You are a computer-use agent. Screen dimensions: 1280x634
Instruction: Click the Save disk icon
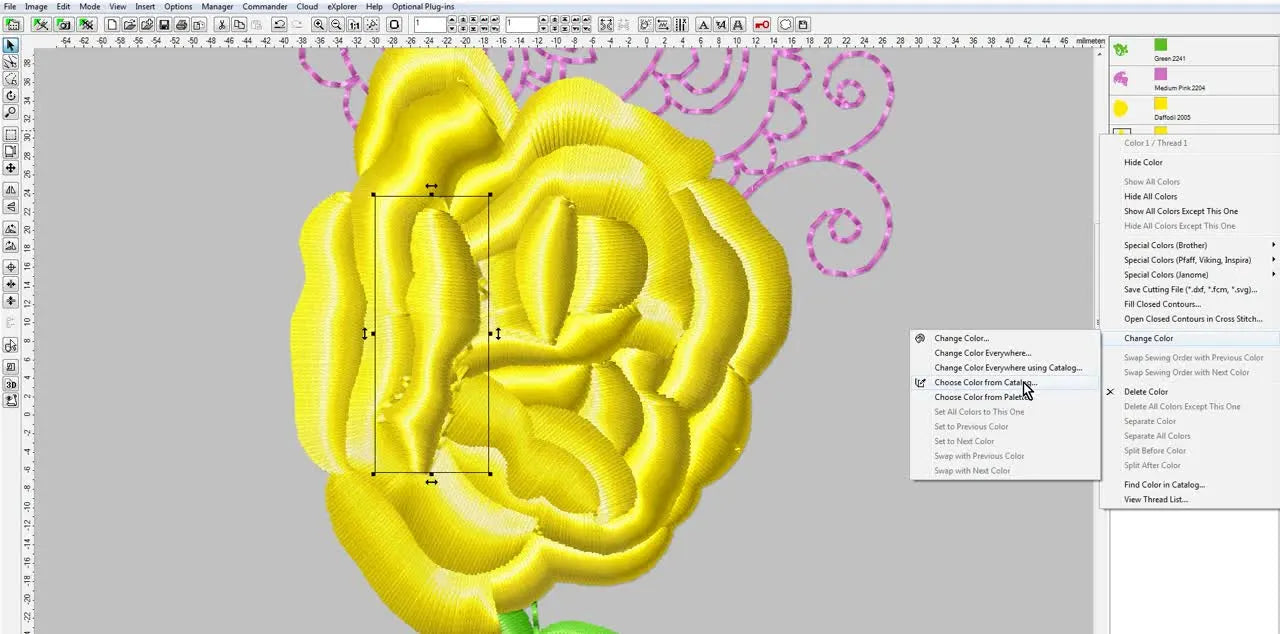click(x=163, y=24)
